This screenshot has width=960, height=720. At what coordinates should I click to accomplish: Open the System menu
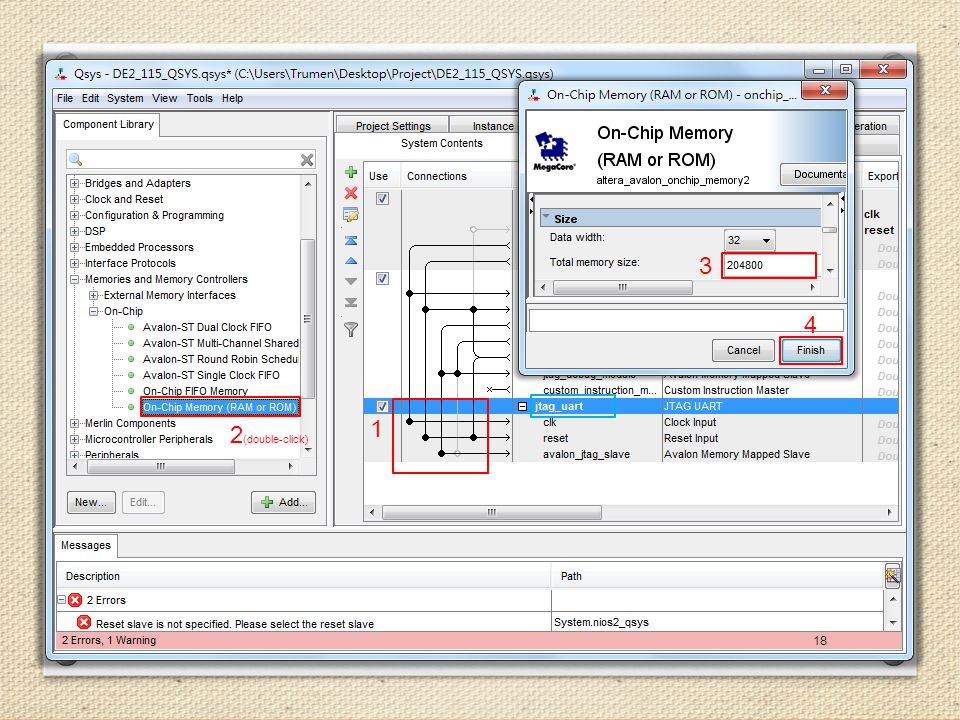(x=125, y=98)
